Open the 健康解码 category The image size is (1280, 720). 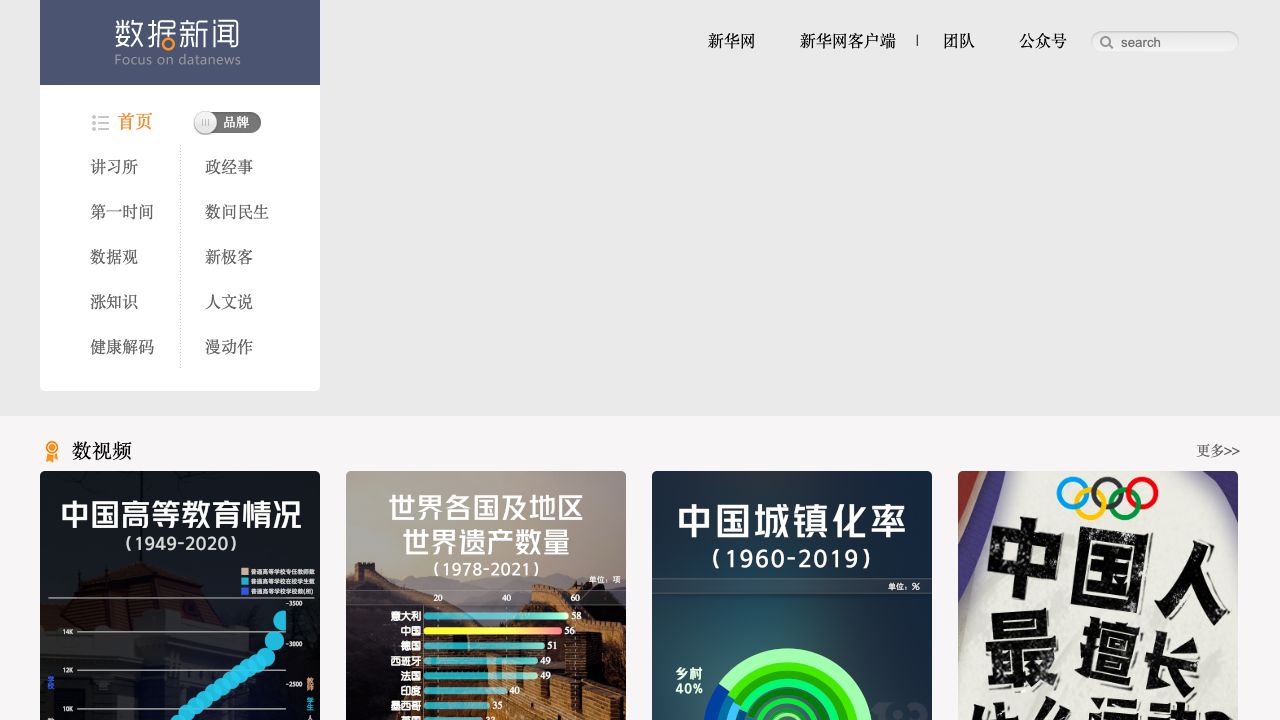coord(122,347)
